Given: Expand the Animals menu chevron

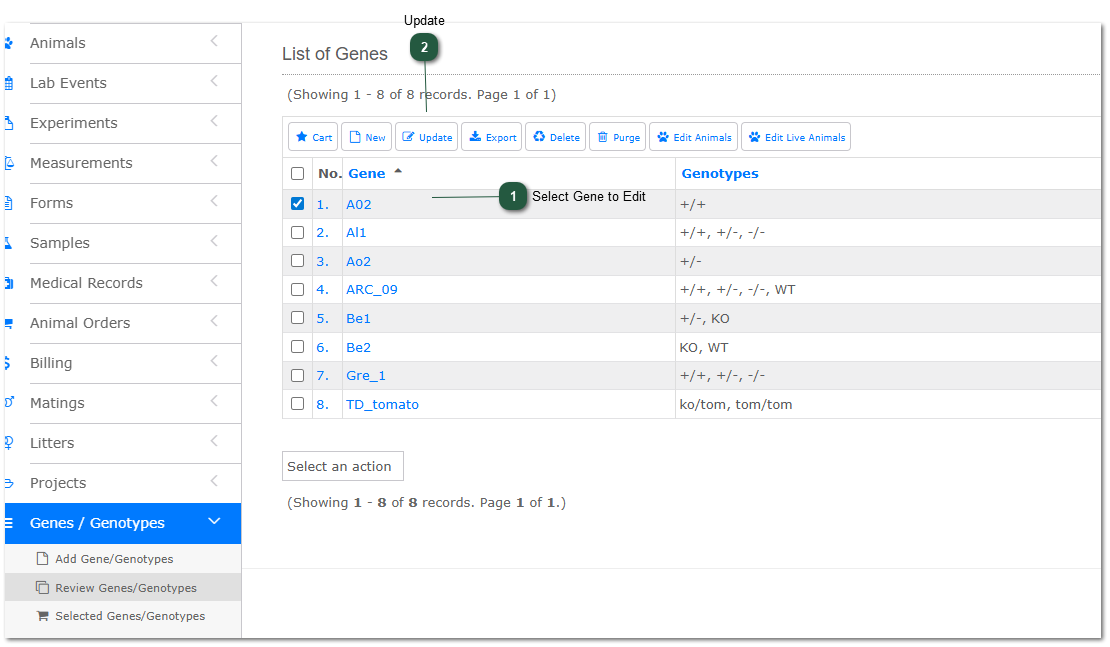Looking at the screenshot, I should (x=214, y=42).
